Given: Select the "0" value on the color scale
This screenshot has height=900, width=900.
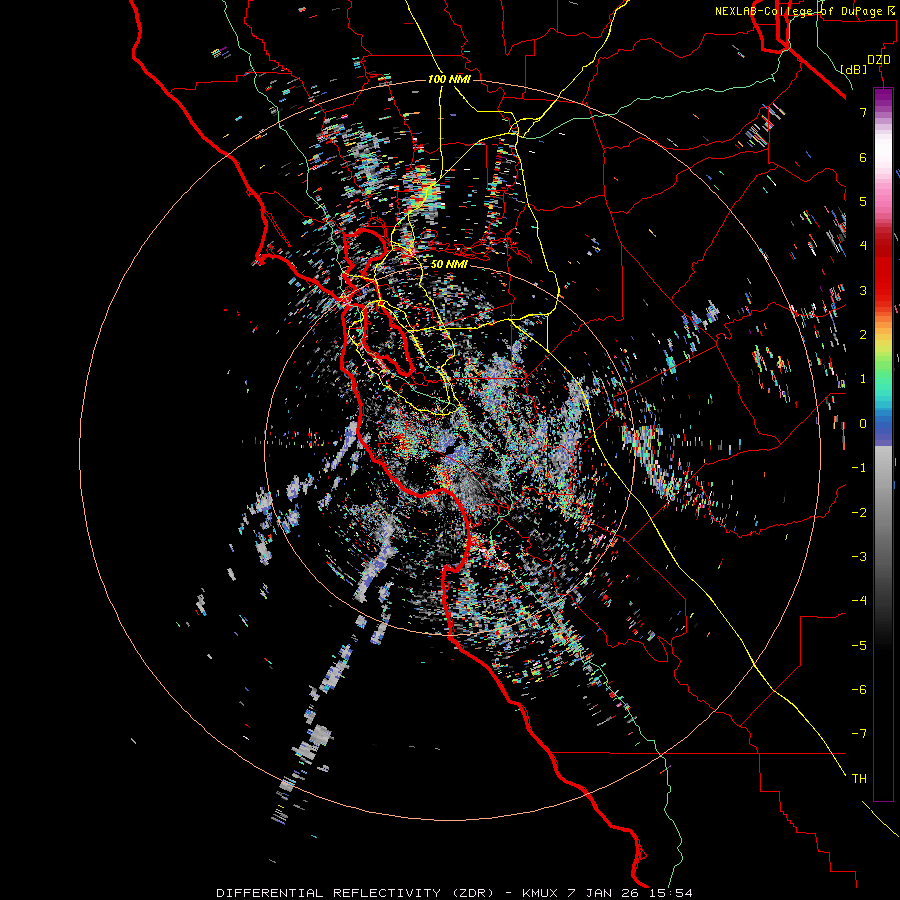Looking at the screenshot, I should pyautogui.click(x=863, y=424).
